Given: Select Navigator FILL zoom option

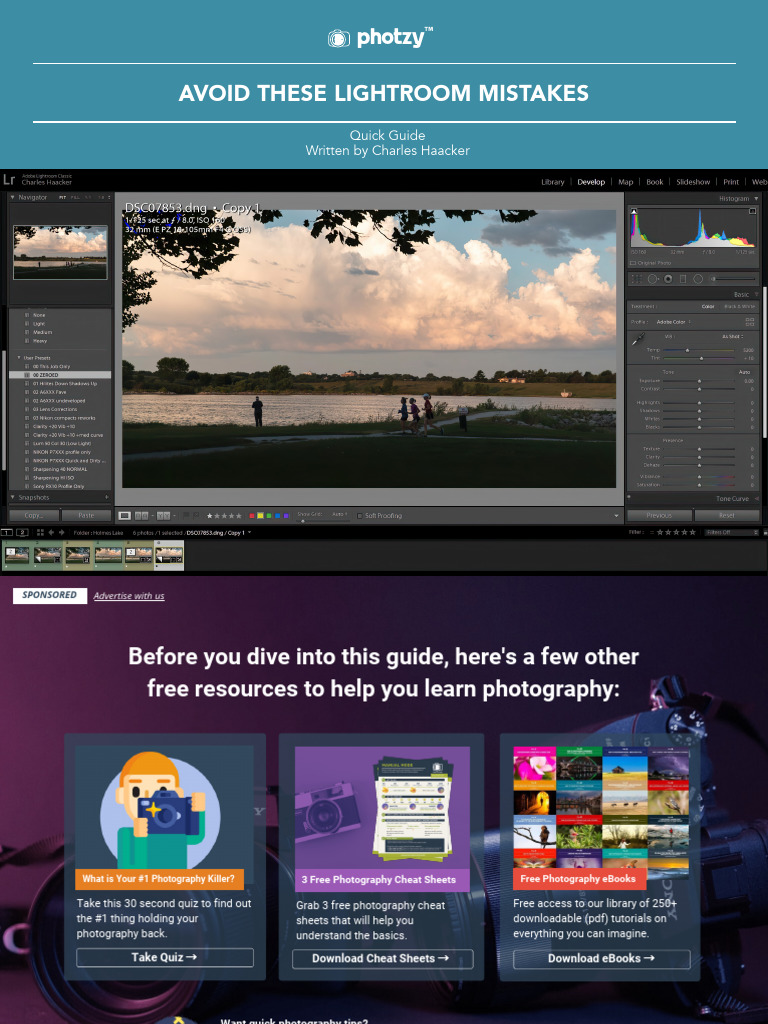Looking at the screenshot, I should point(75,197).
